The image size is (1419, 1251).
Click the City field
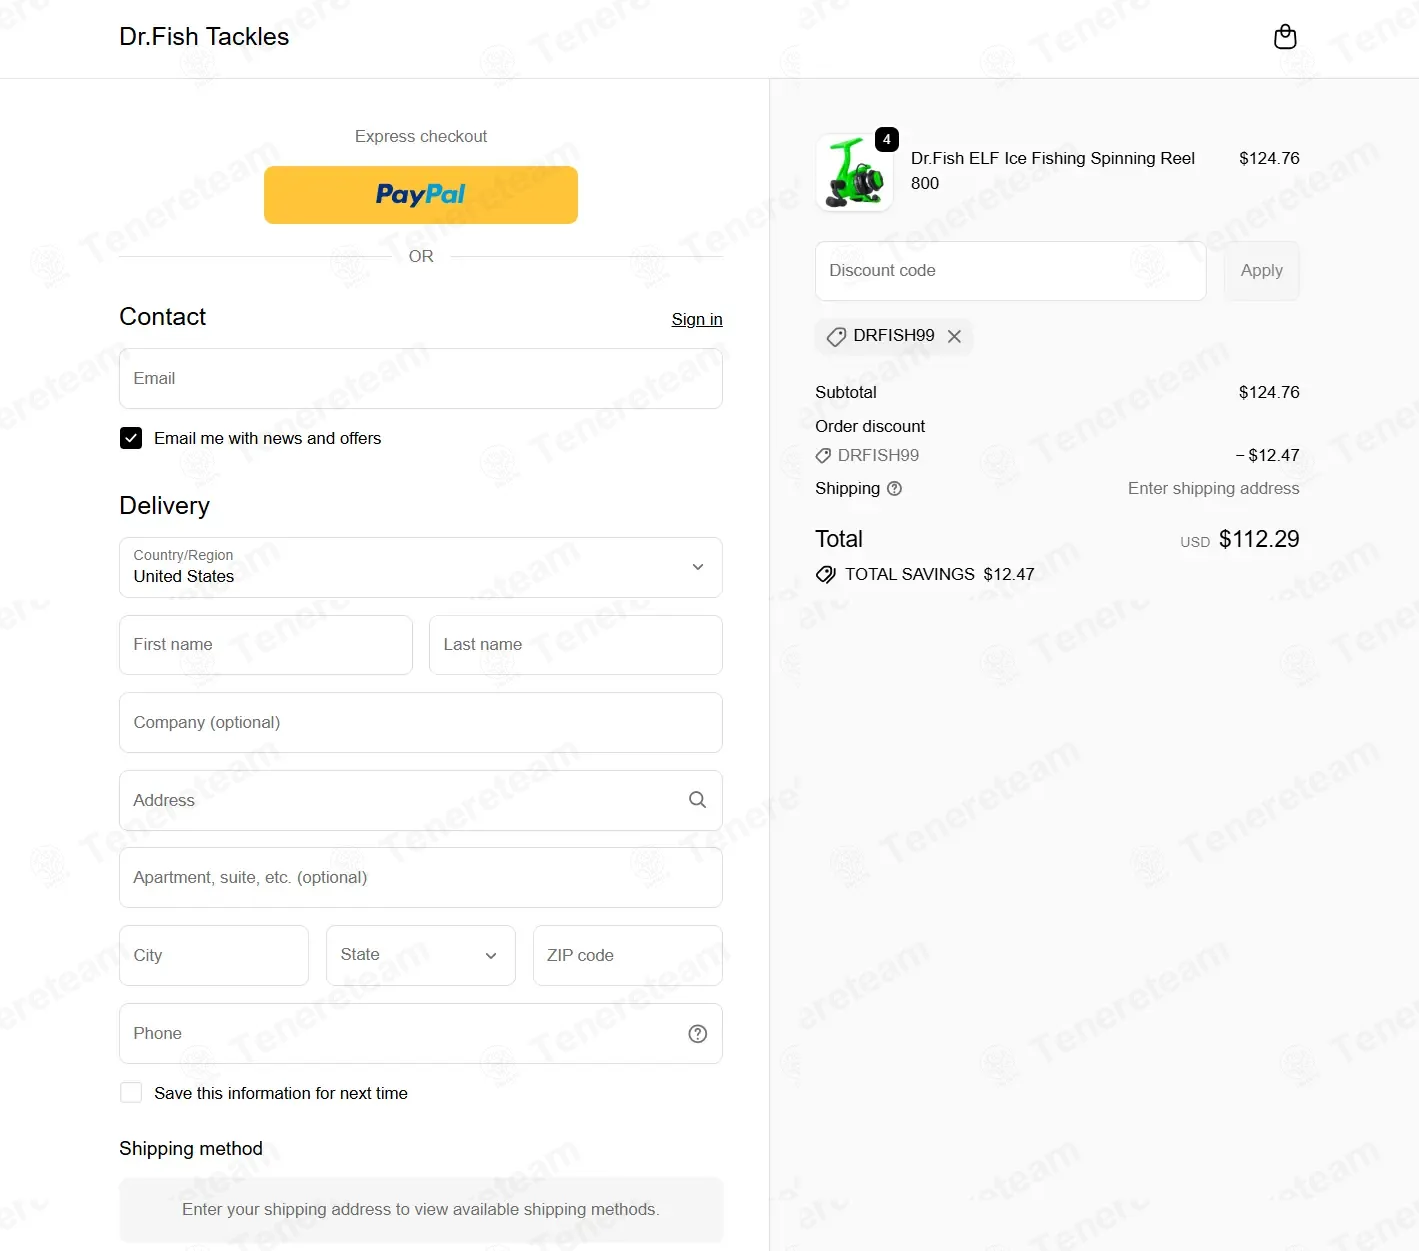[213, 955]
